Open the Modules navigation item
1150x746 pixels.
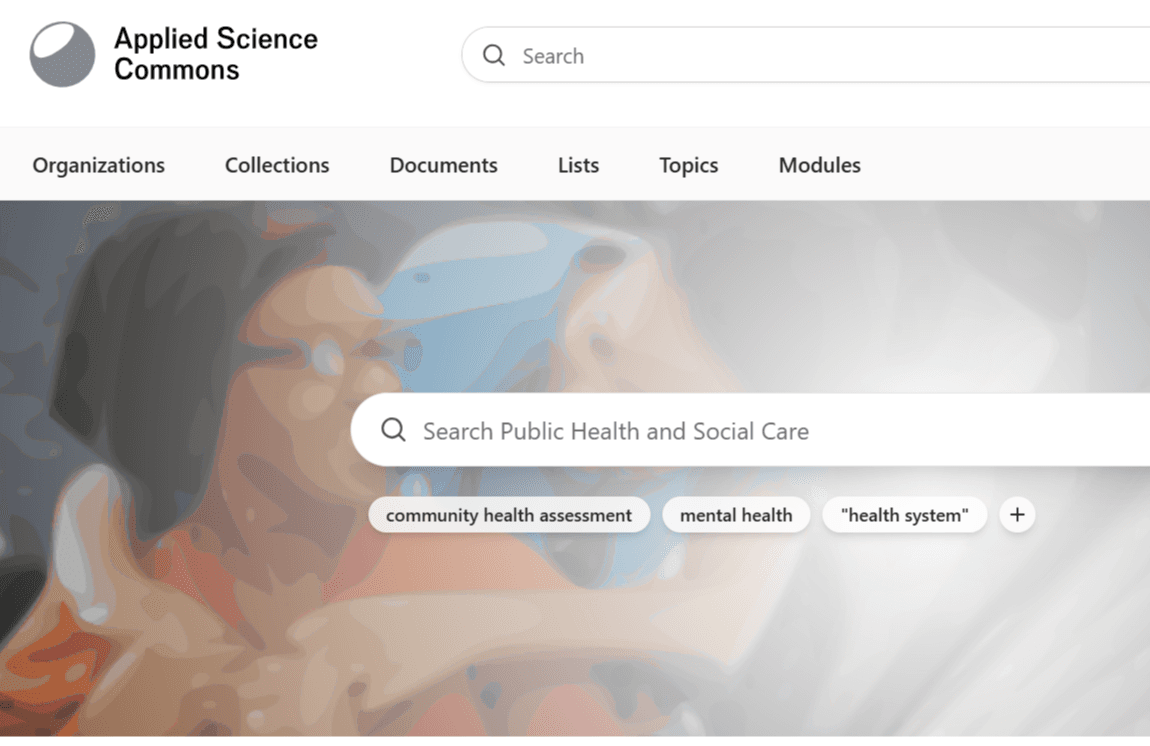click(819, 165)
